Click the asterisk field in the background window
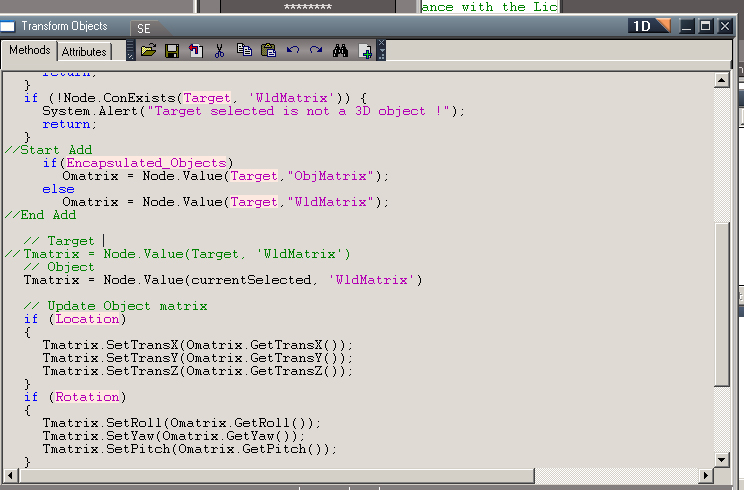The height and width of the screenshot is (490, 744). pyautogui.click(x=307, y=6)
